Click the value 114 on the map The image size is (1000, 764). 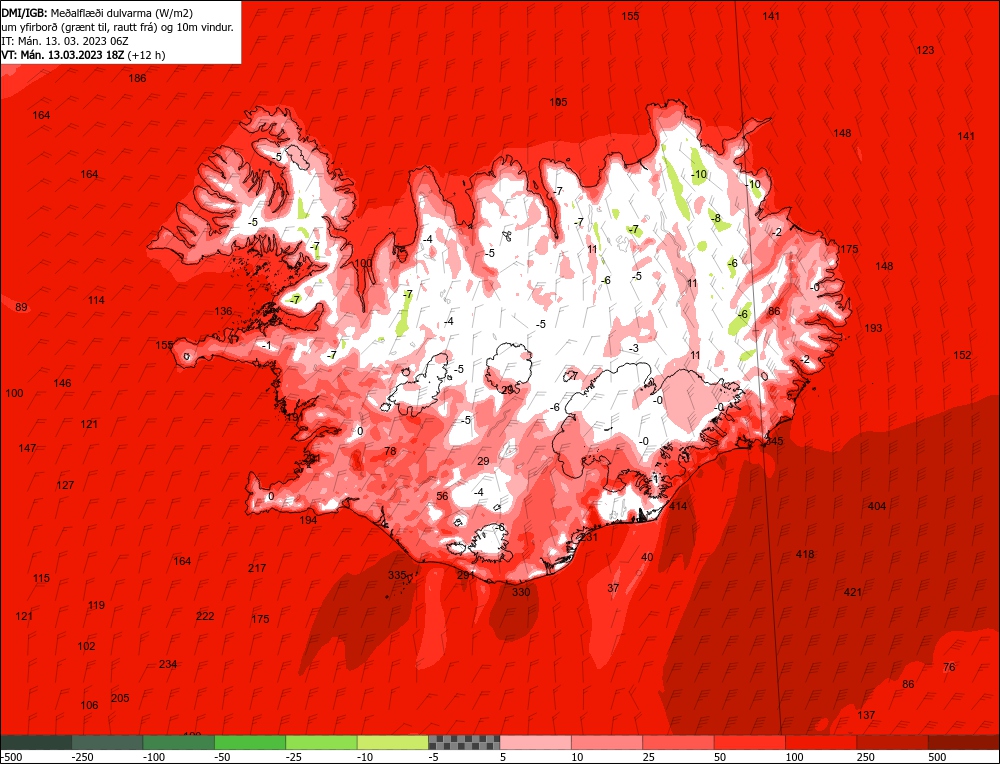click(96, 300)
